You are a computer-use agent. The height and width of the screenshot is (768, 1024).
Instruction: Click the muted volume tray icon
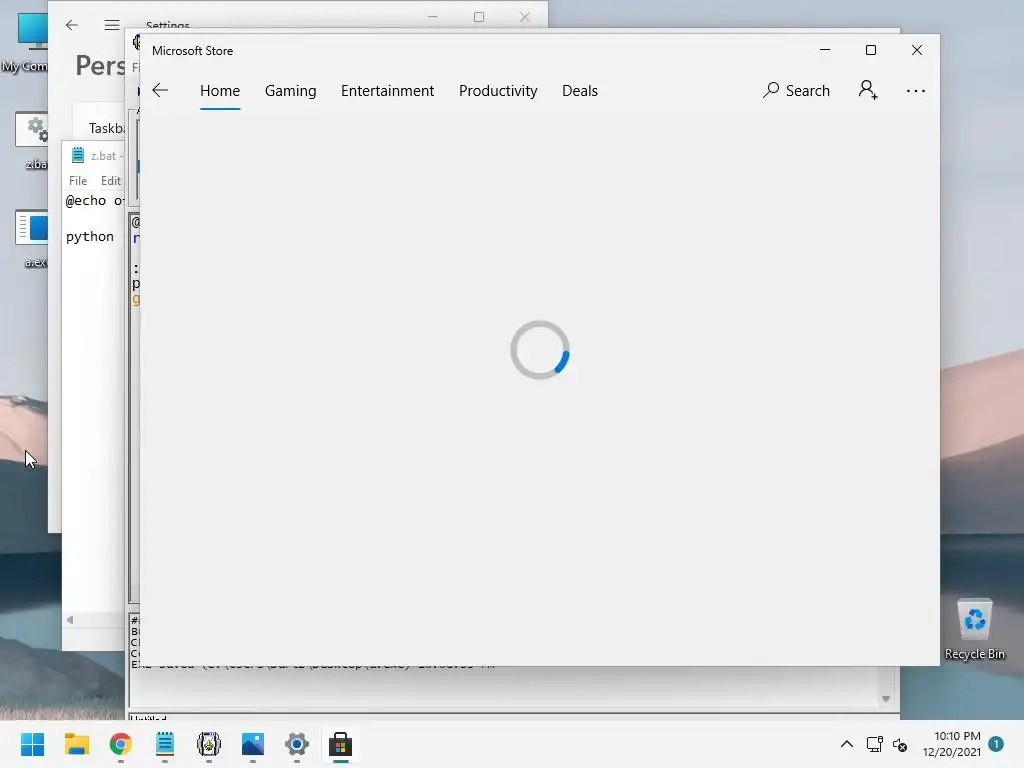(901, 744)
